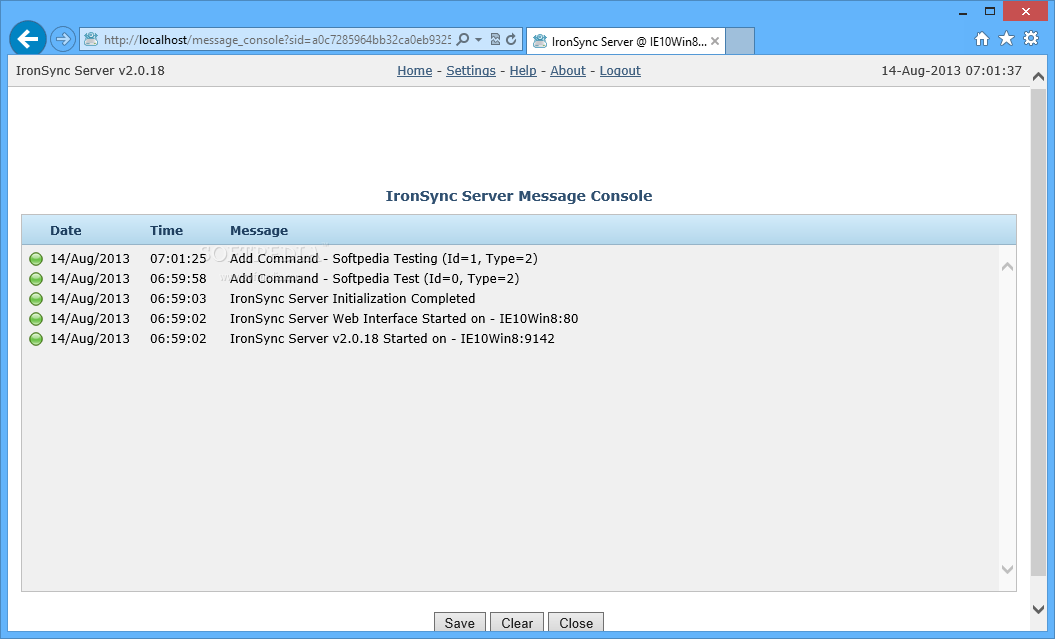
Task: Click the message console scroll down arrow
Action: [x=1007, y=569]
